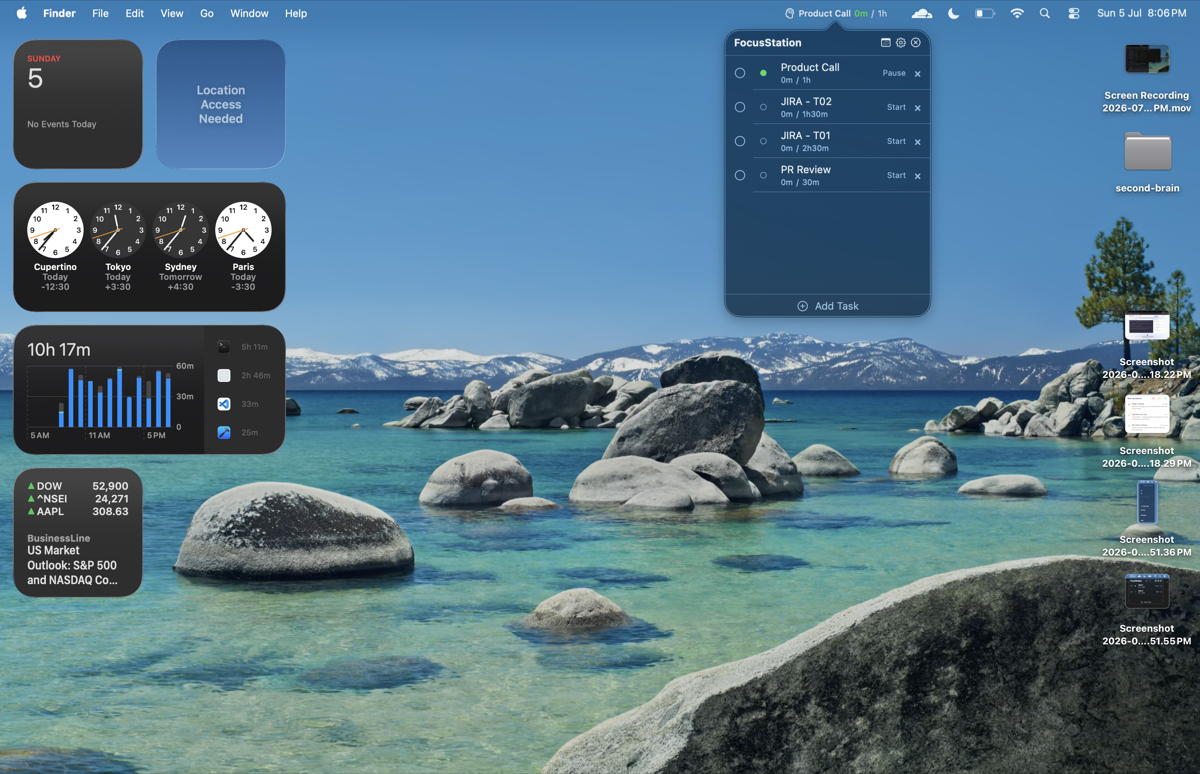Mark PR Review task as complete
The height and width of the screenshot is (774, 1200).
pyautogui.click(x=740, y=175)
